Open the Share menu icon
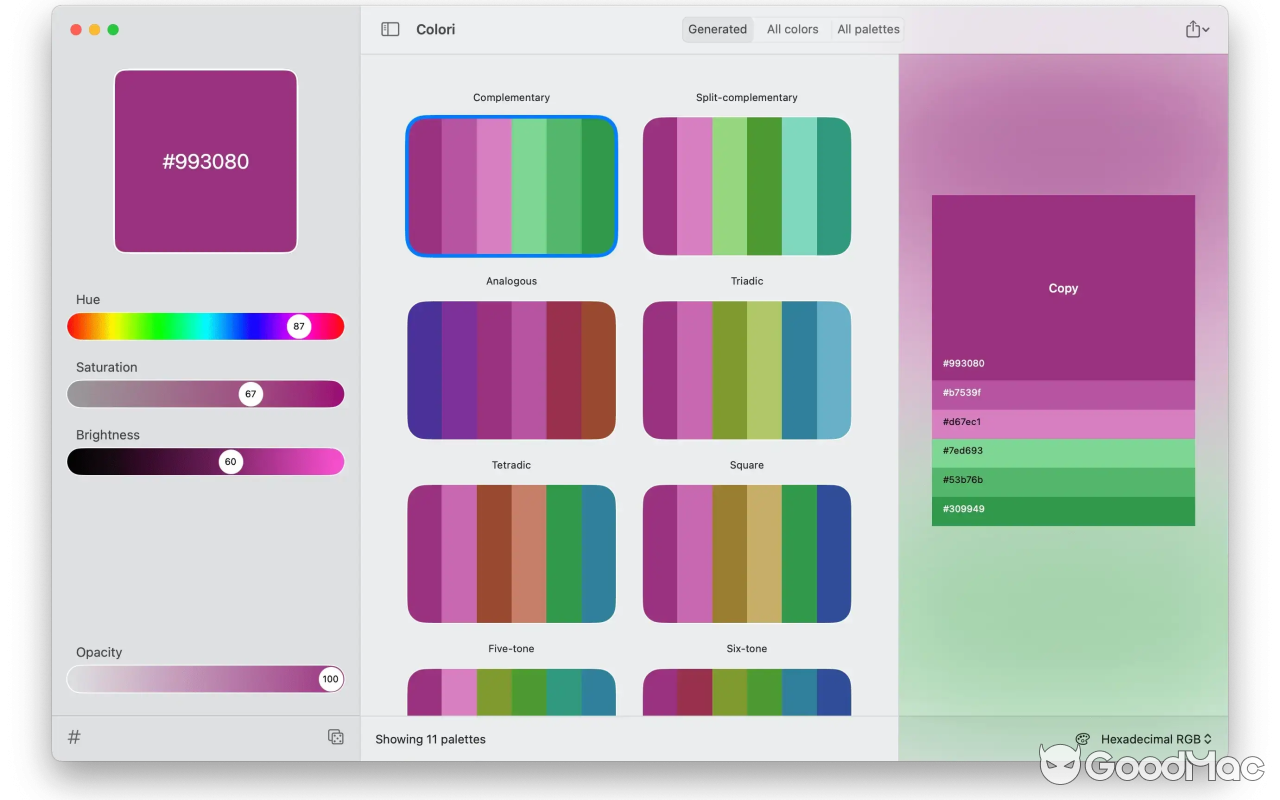1280x800 pixels. pos(1192,29)
